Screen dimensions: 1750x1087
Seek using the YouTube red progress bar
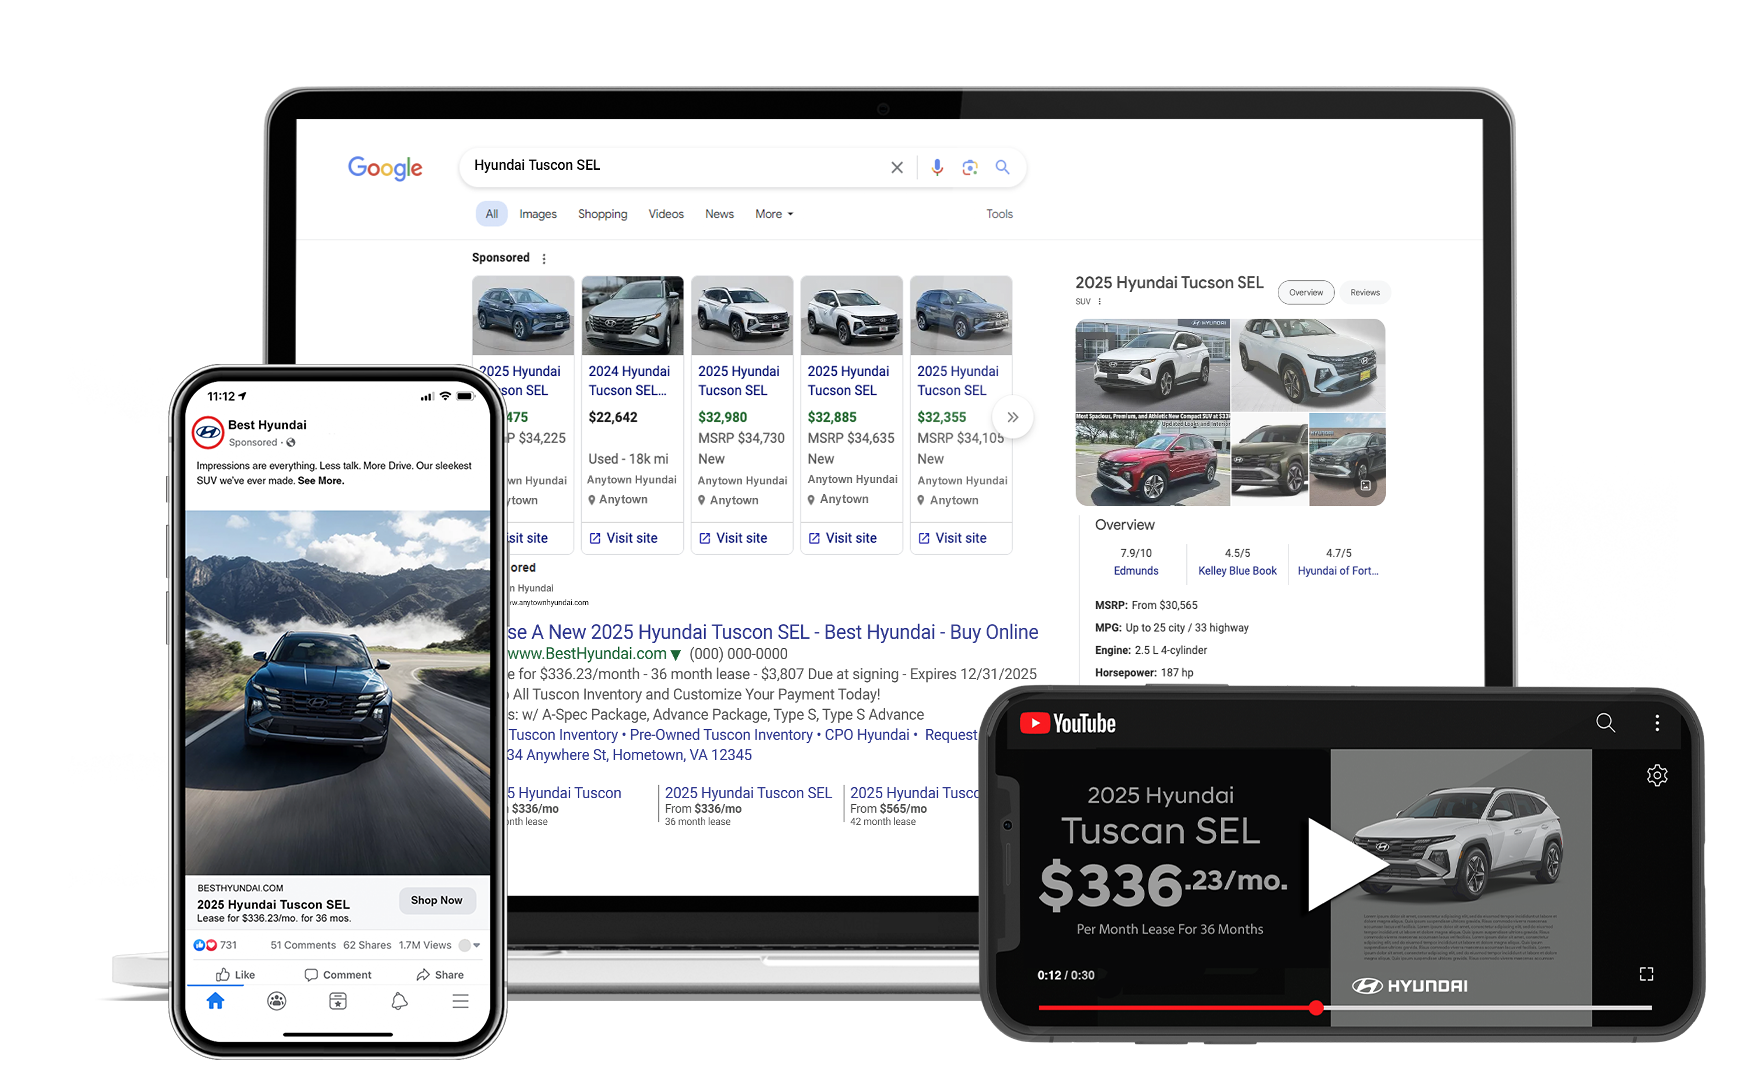click(x=1345, y=1008)
